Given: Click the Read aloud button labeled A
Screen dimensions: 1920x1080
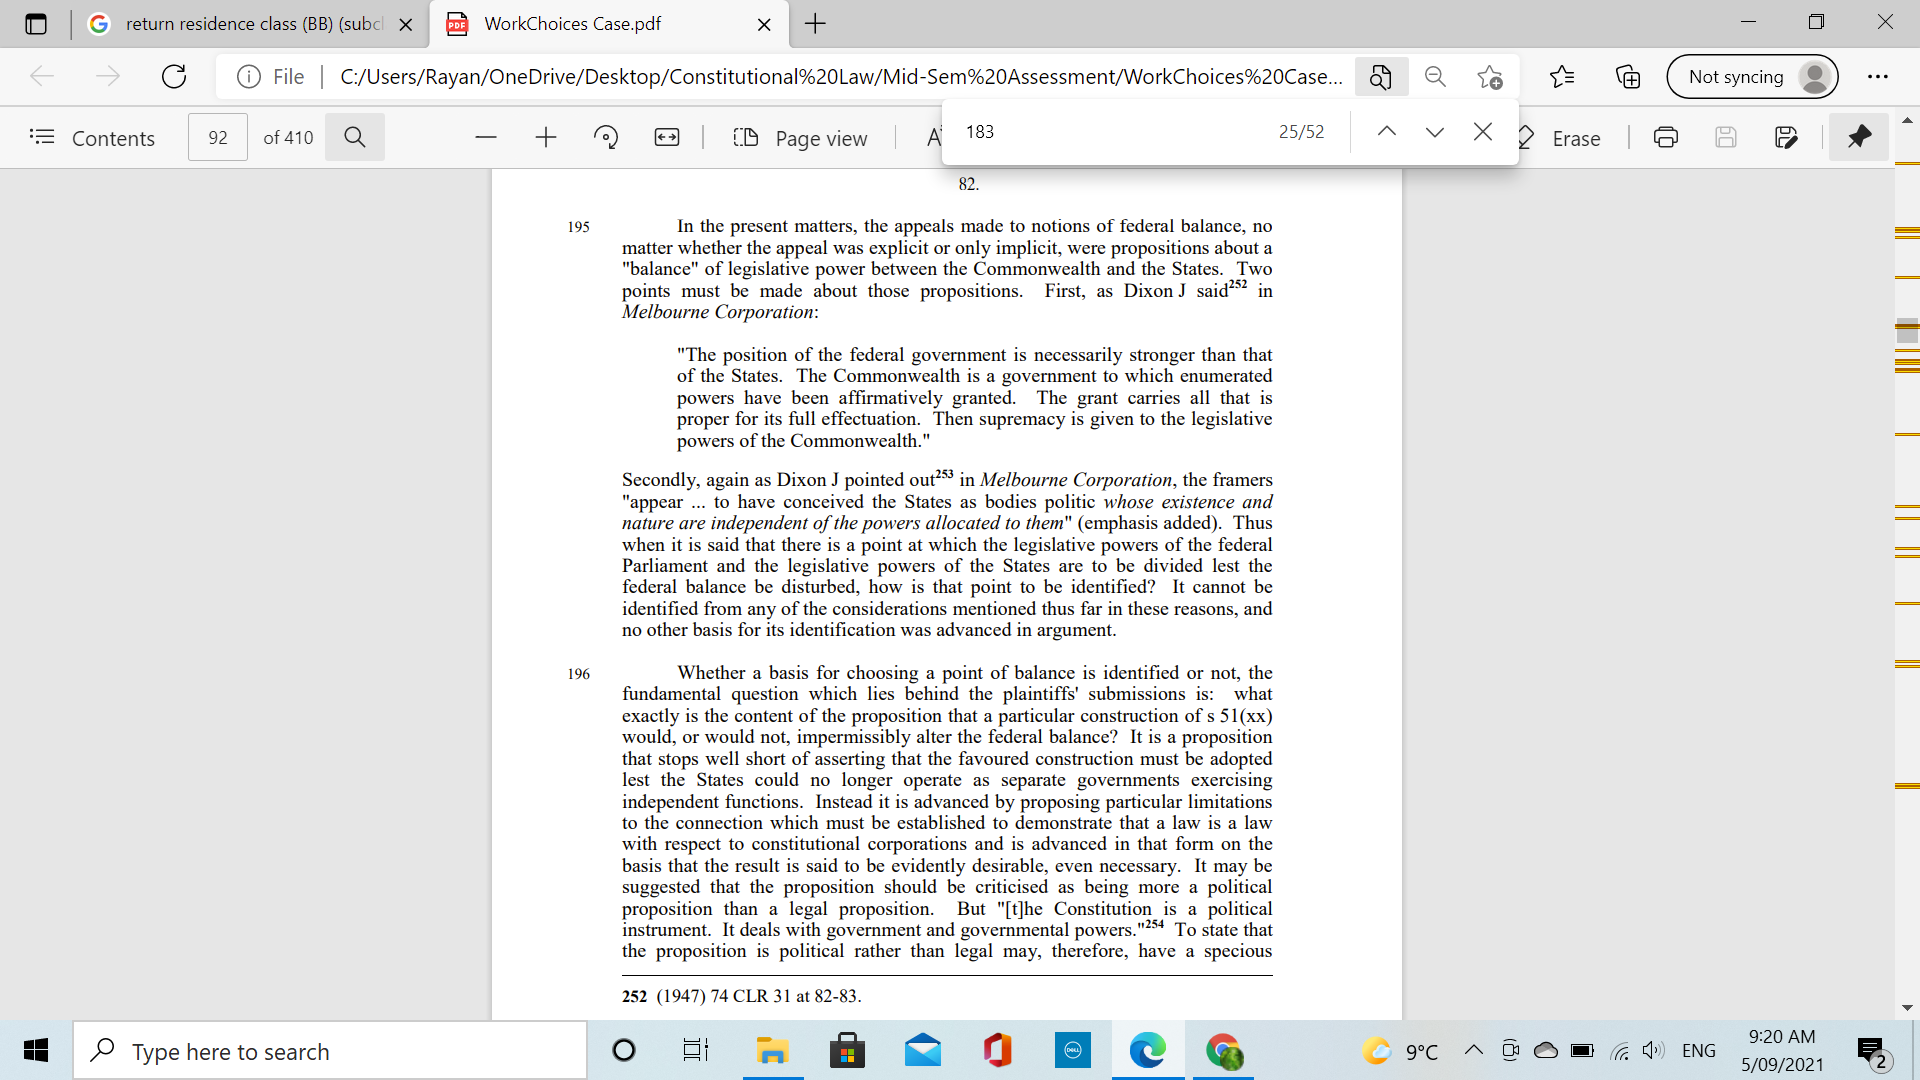Looking at the screenshot, I should 935,138.
